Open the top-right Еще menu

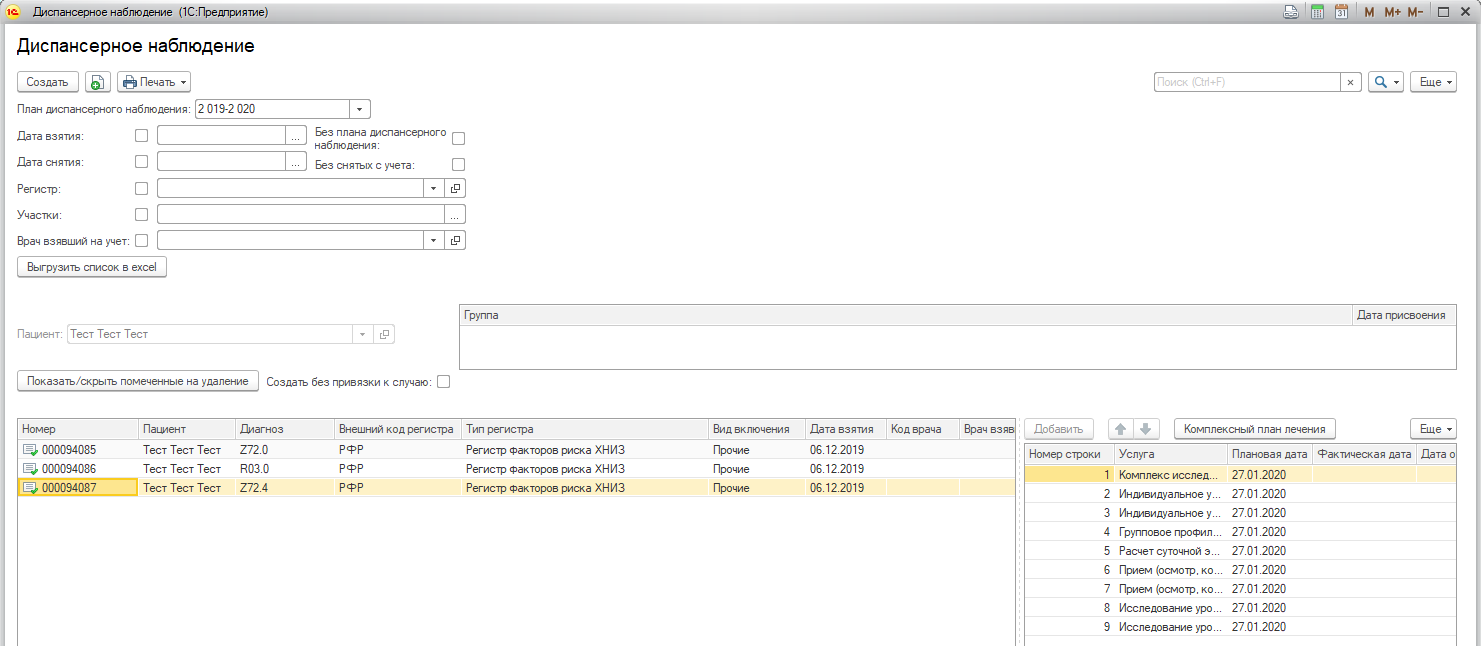(x=1432, y=82)
